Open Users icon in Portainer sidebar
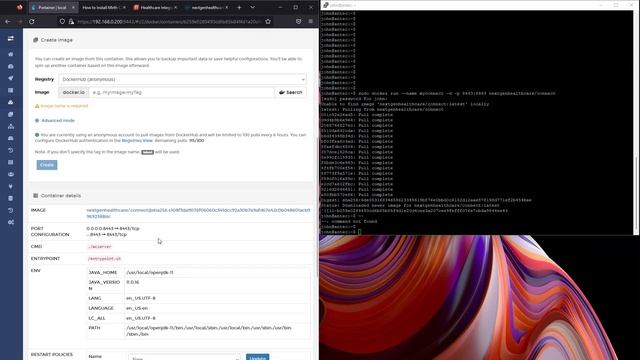This screenshot has height=360, width=640. coord(11,174)
